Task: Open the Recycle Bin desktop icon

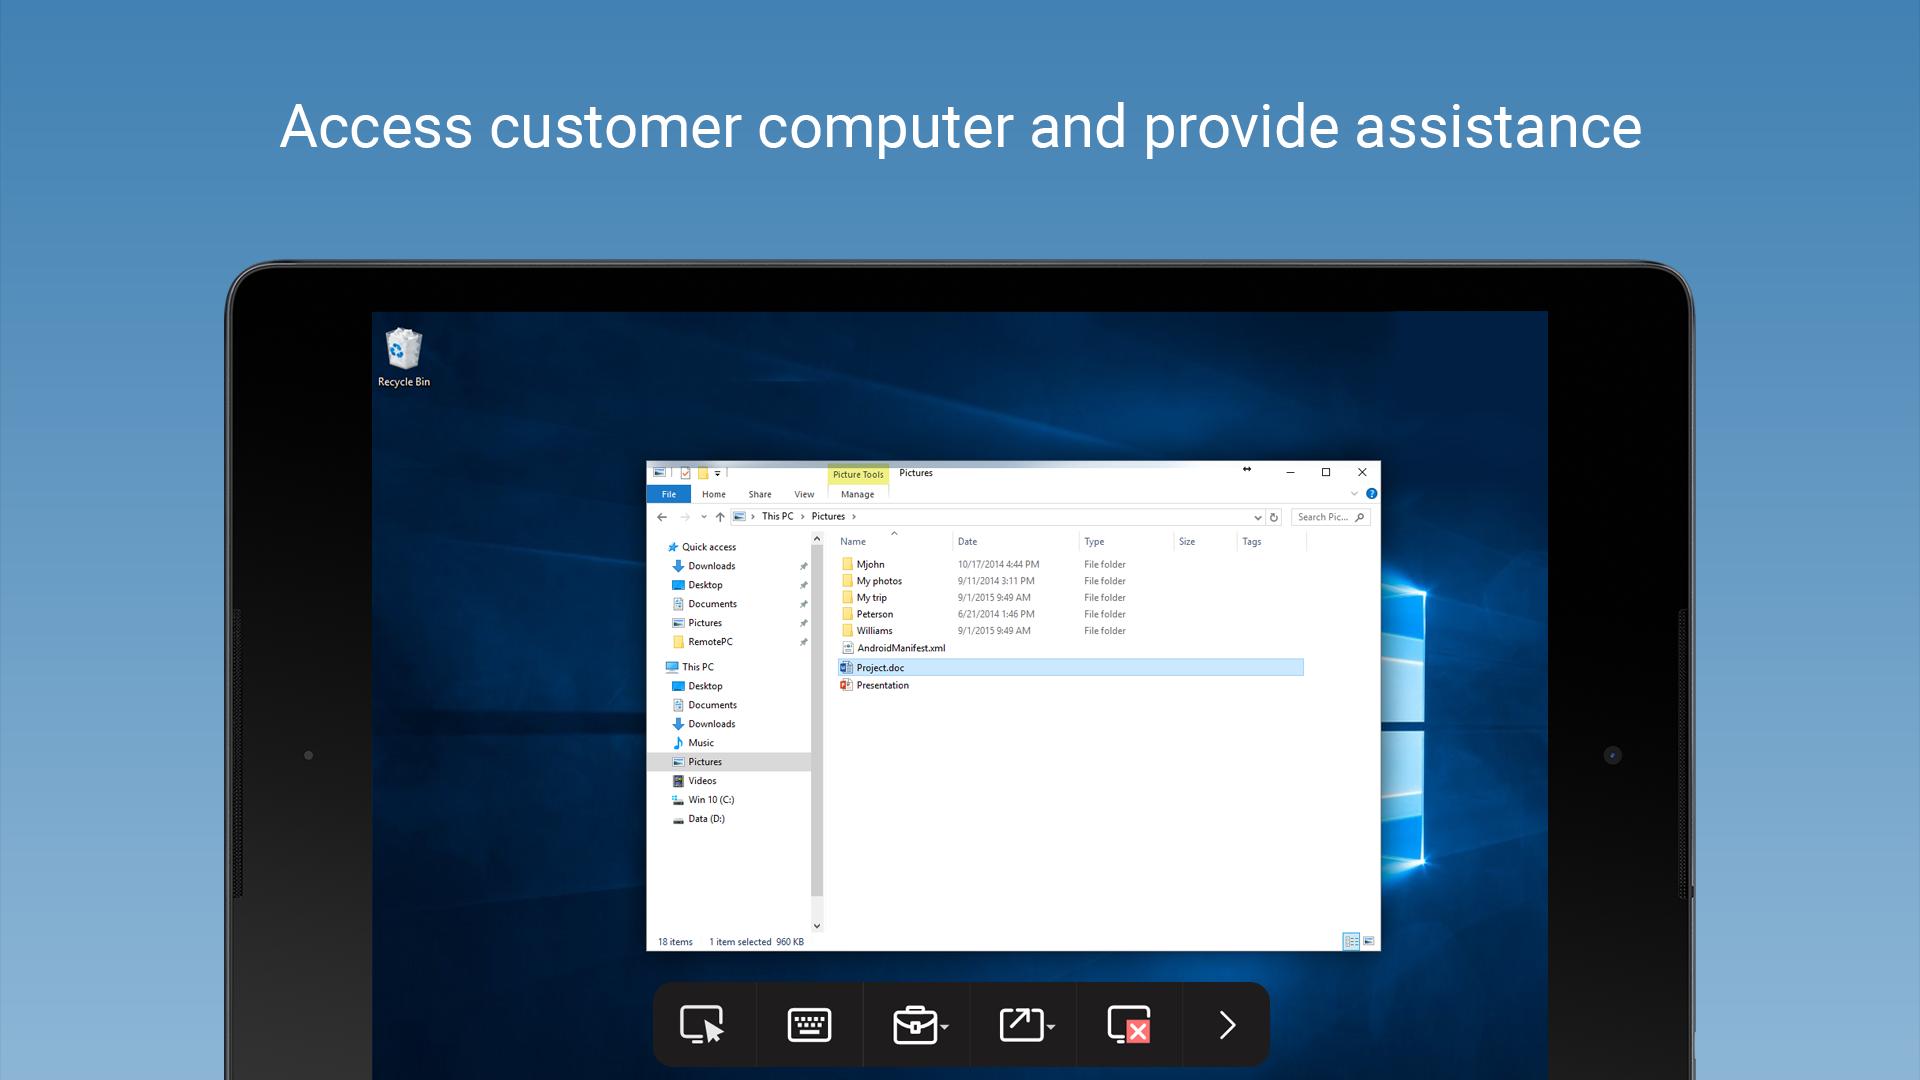Action: 404,358
